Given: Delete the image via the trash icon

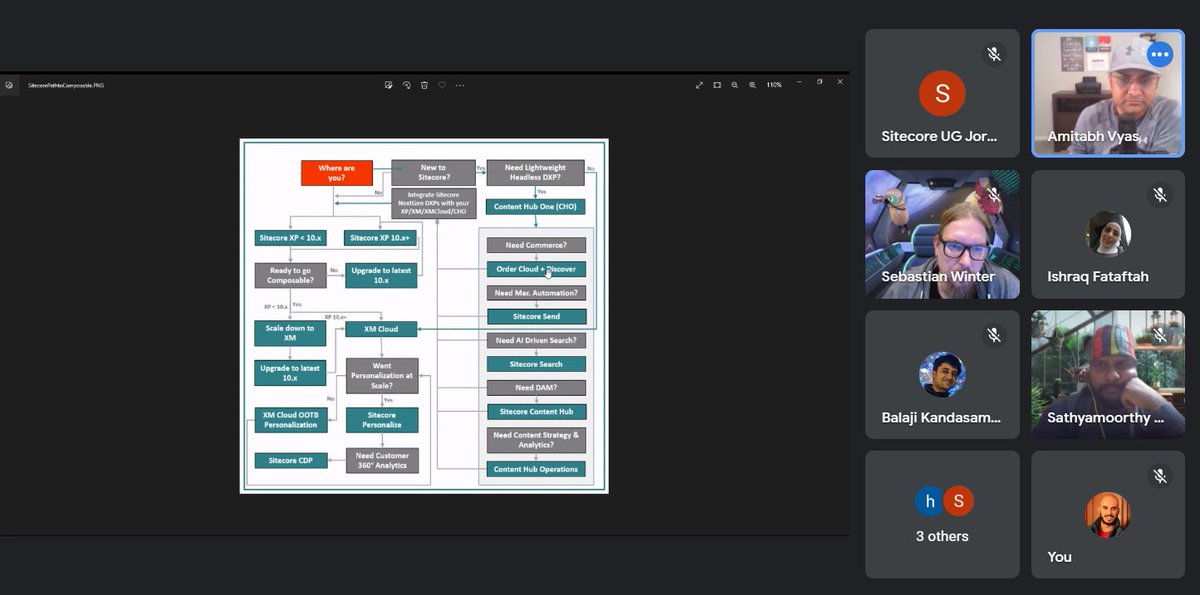Looking at the screenshot, I should pos(424,85).
